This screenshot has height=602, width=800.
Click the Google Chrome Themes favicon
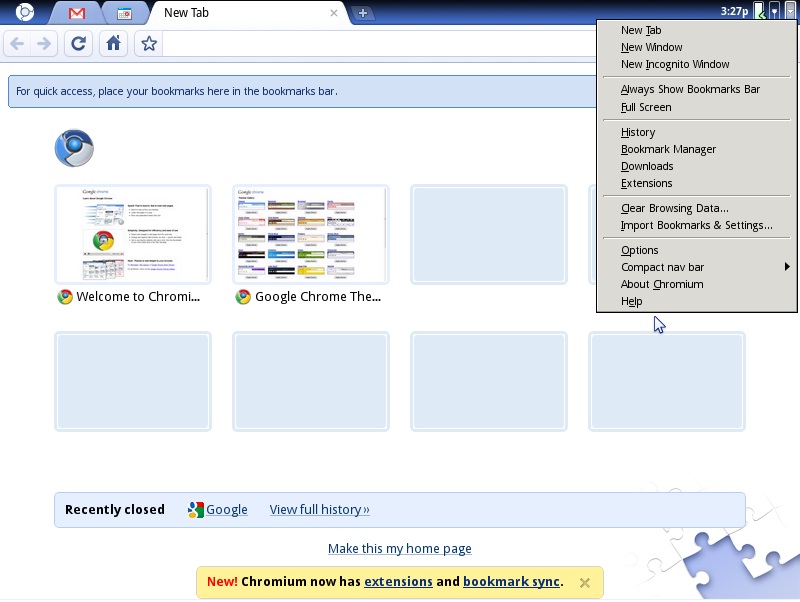click(x=243, y=297)
